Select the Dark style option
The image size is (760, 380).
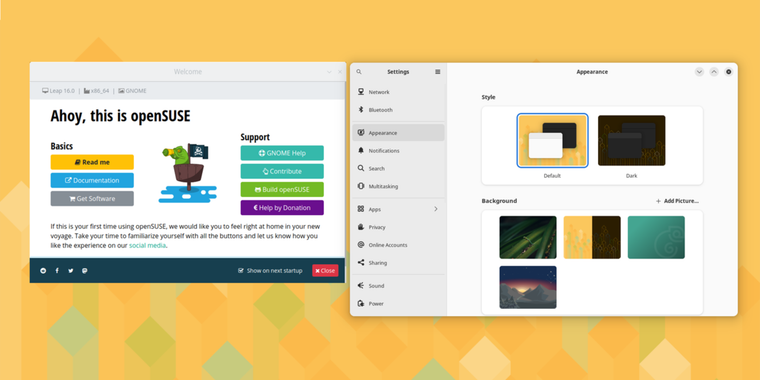(x=632, y=141)
